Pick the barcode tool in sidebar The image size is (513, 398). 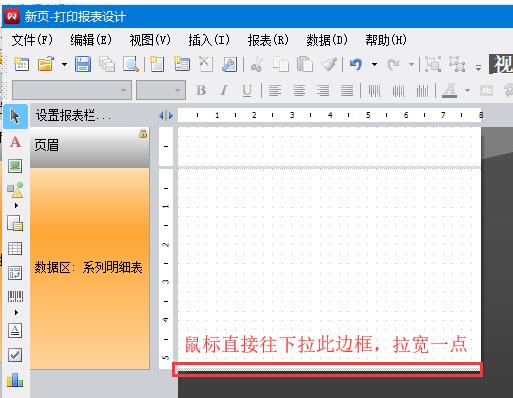pos(15,296)
